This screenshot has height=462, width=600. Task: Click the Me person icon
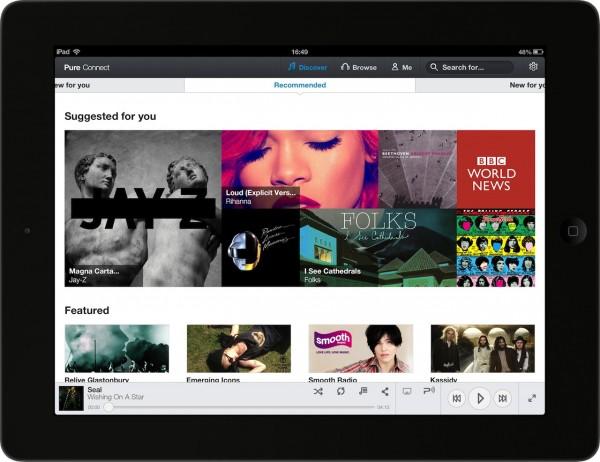point(395,67)
